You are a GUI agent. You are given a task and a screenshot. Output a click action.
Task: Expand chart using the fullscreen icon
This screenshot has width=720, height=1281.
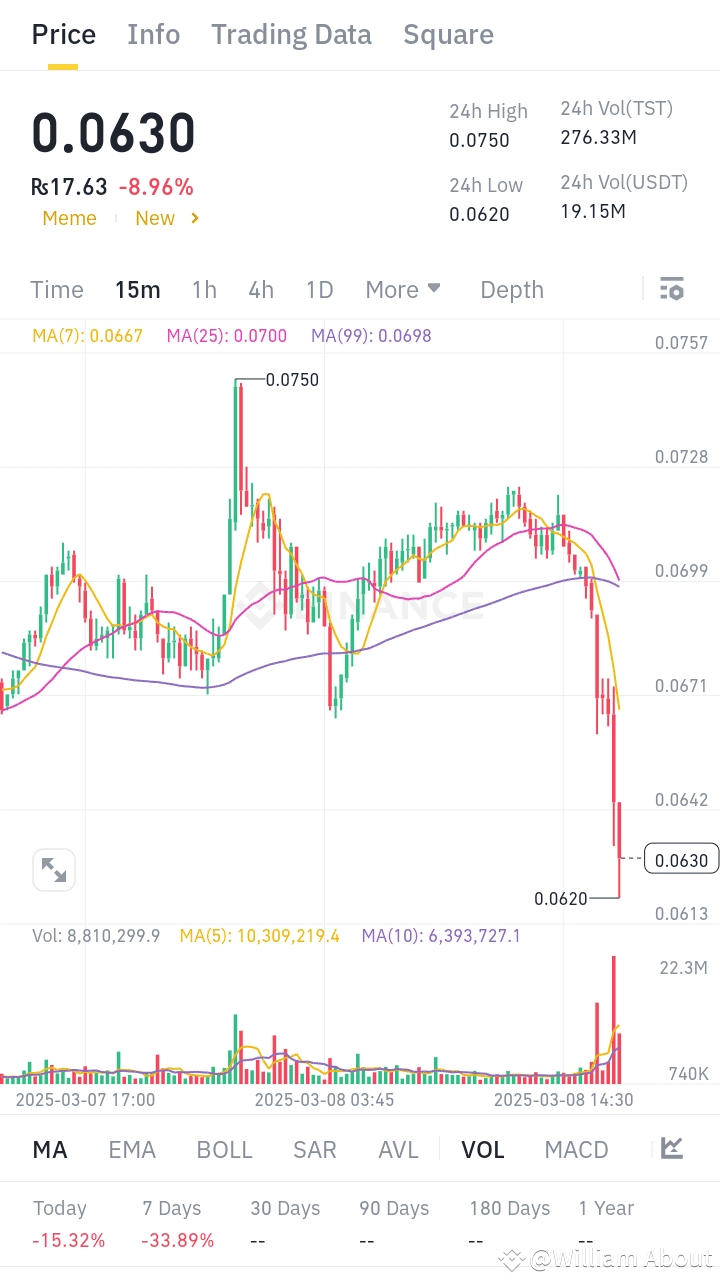coord(54,869)
